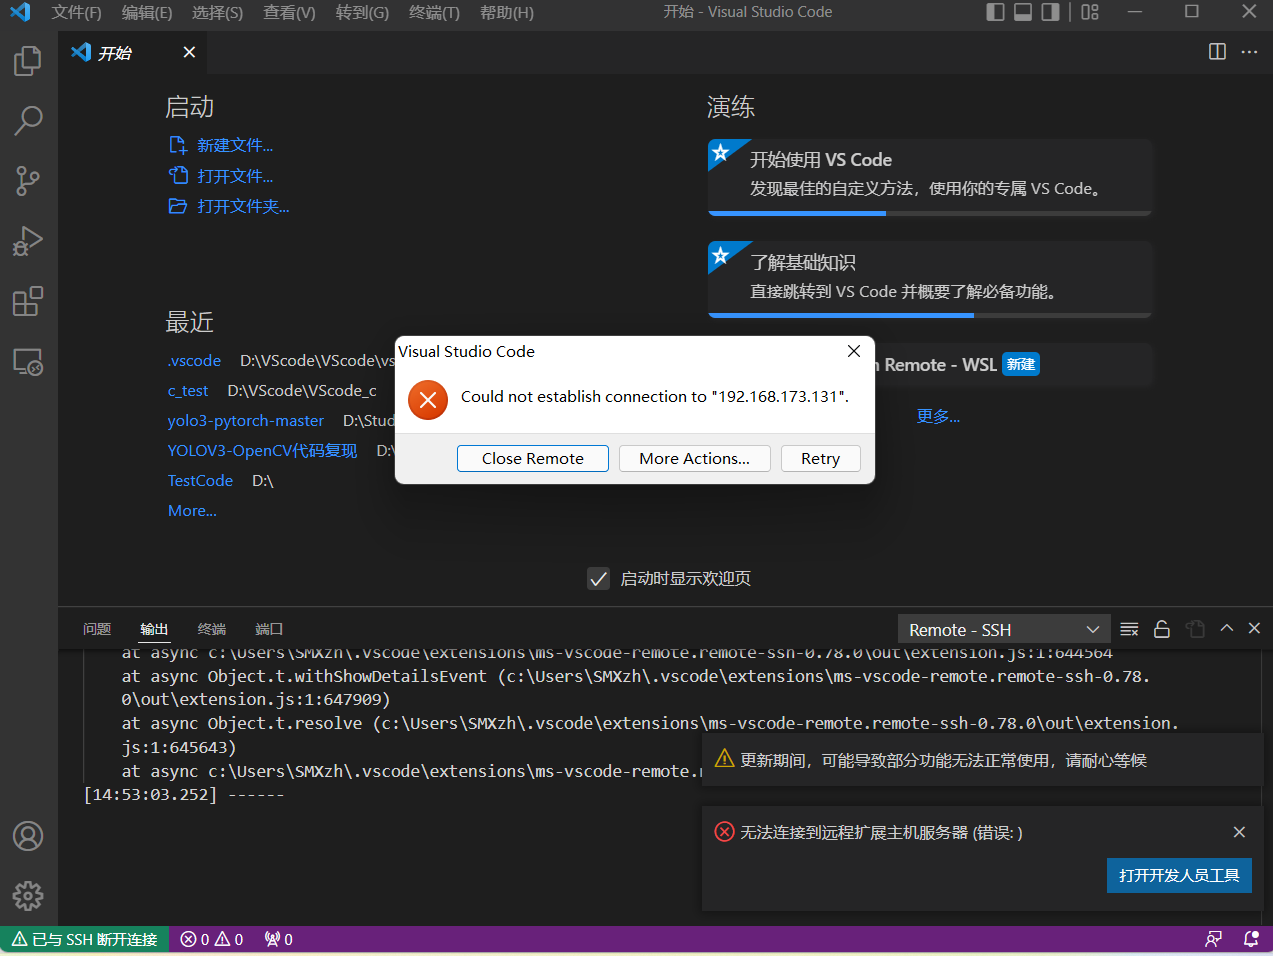Open the Explorer view in the activity bar
This screenshot has width=1273, height=956.
coord(27,60)
